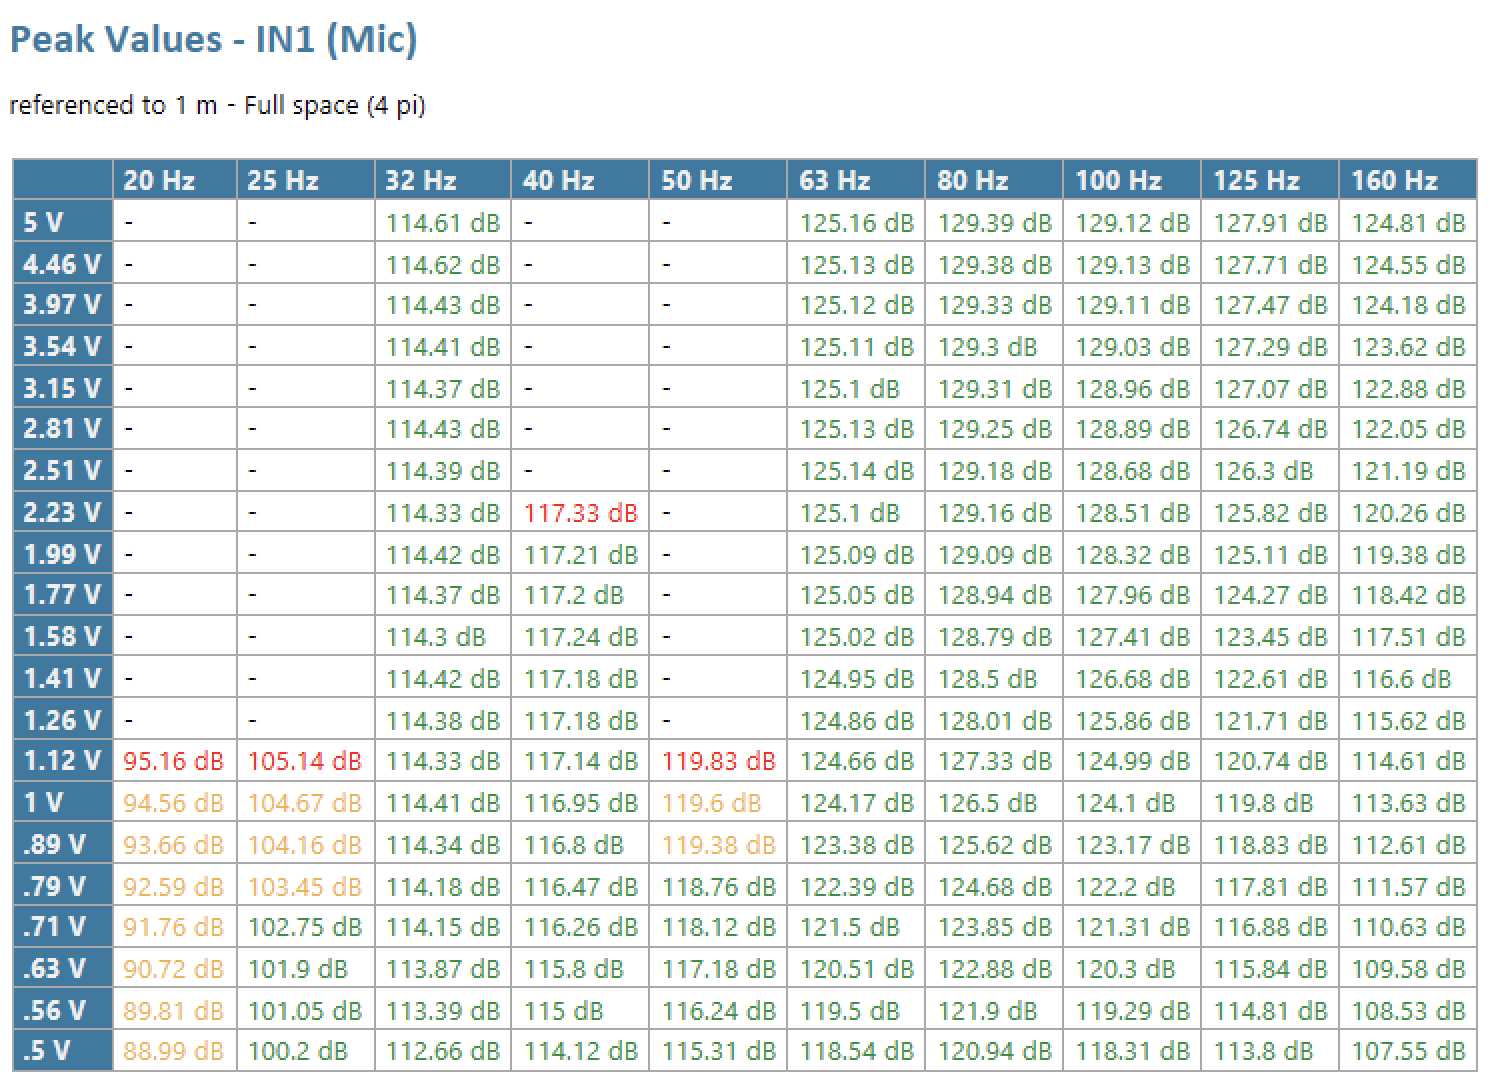Select the 2.51 V row header

pos(62,471)
